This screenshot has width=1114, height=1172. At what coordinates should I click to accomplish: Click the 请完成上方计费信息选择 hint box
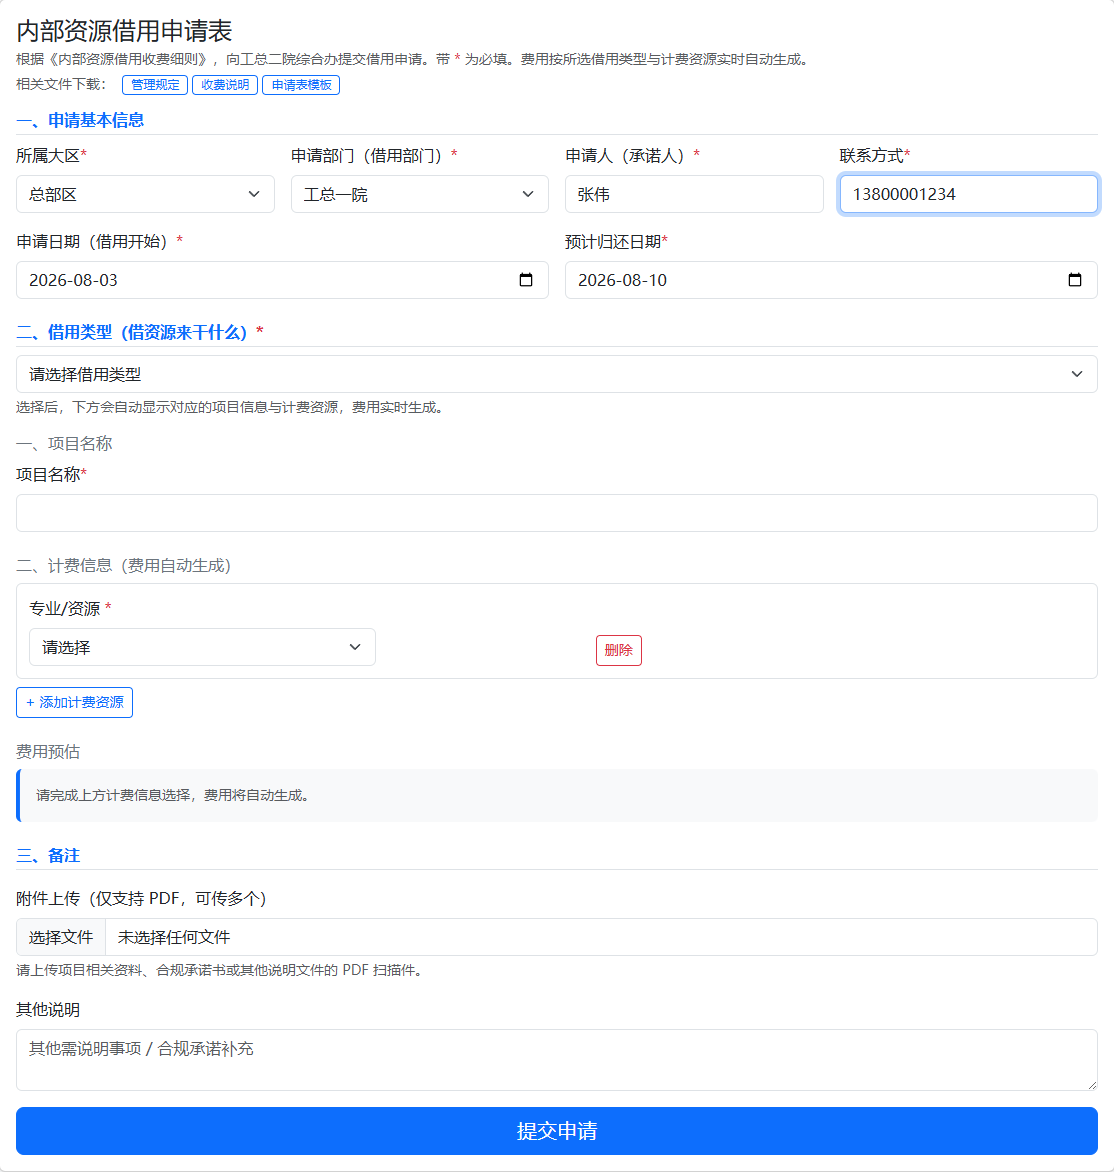[557, 795]
